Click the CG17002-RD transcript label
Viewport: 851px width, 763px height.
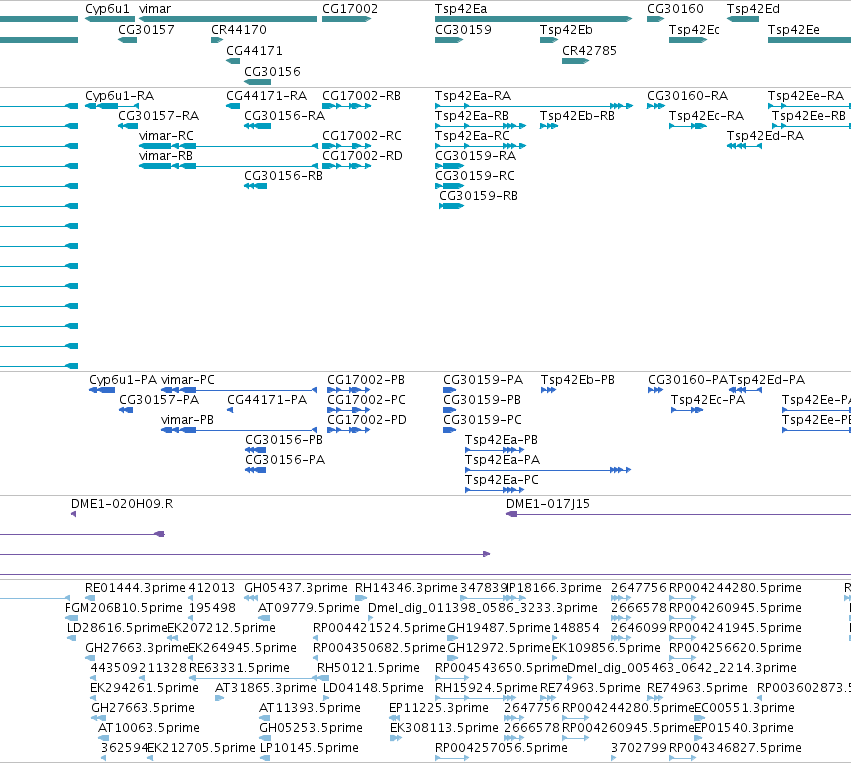coord(363,156)
